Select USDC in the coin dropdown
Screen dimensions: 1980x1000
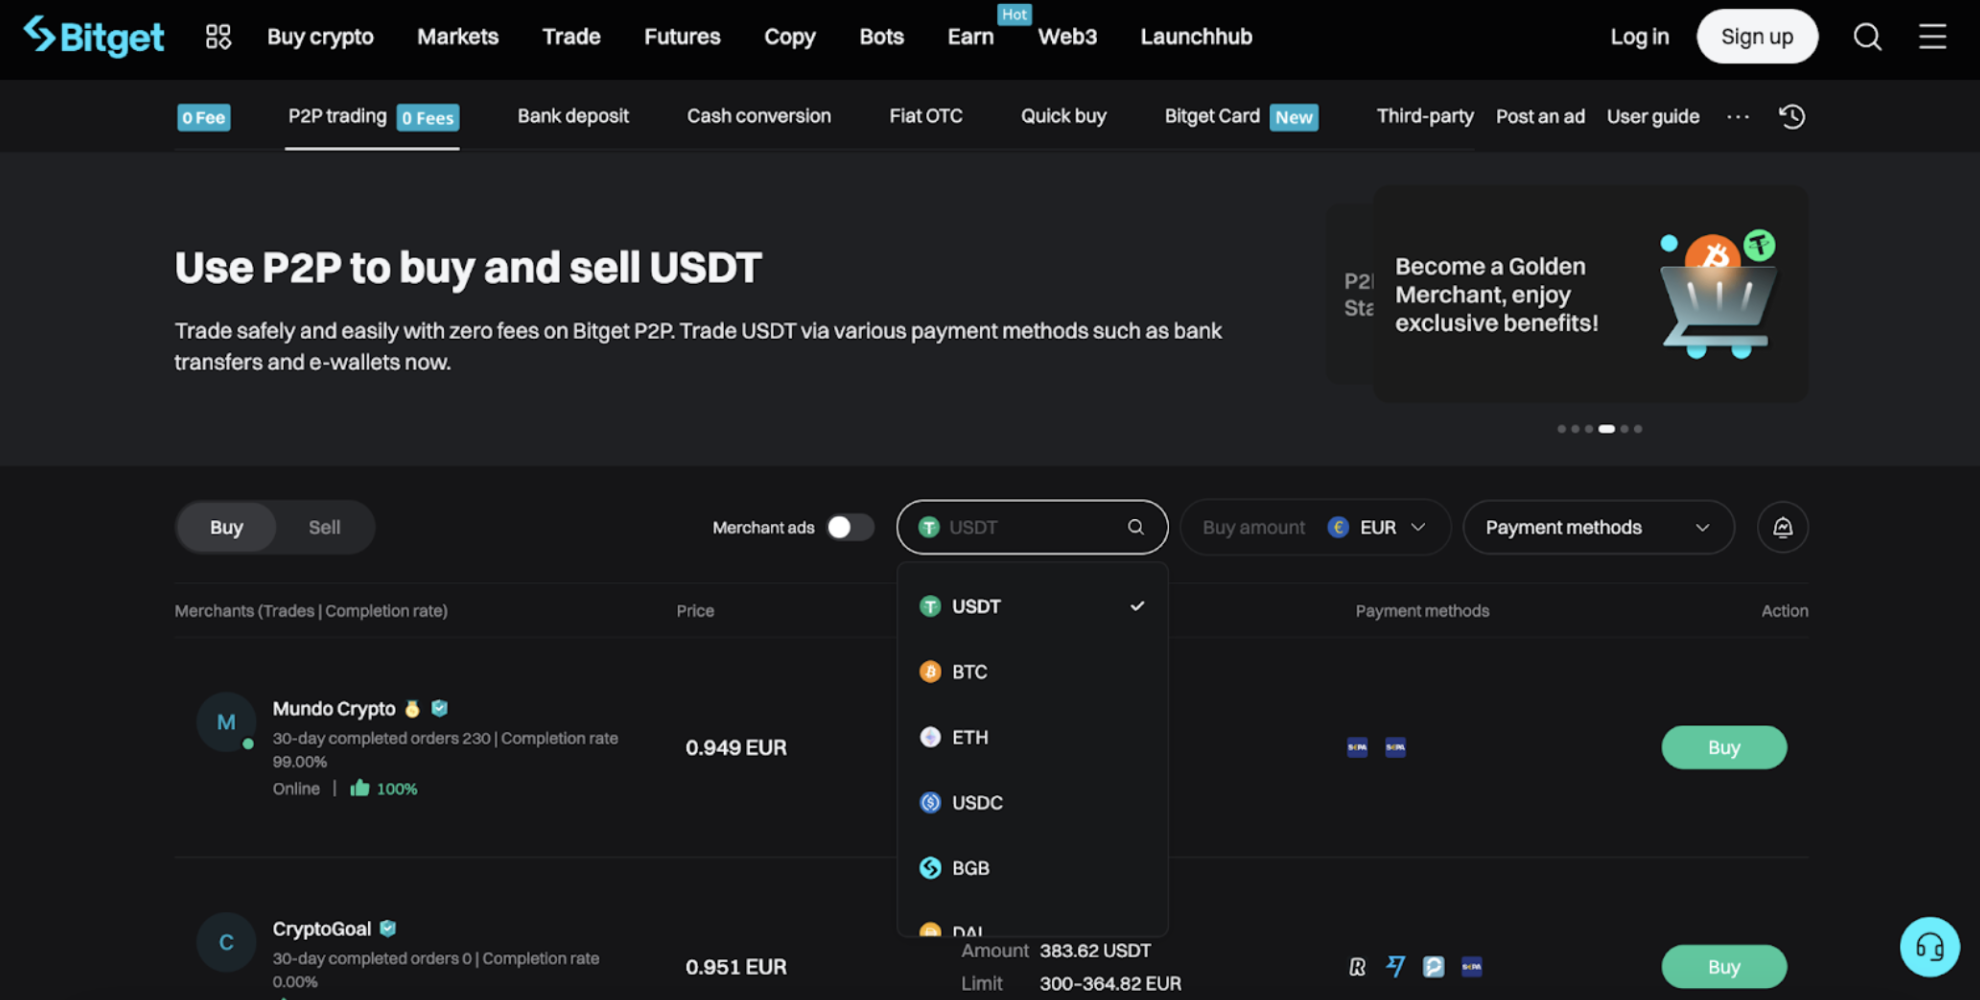click(1032, 802)
